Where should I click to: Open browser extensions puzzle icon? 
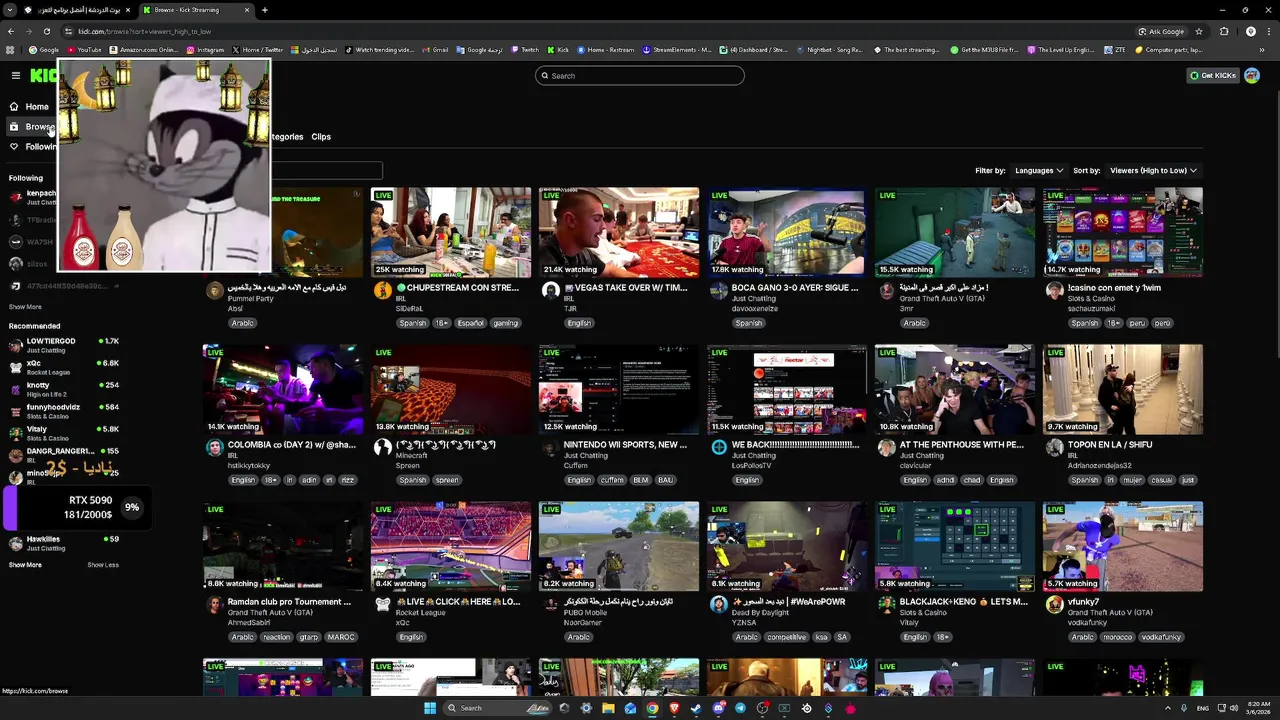1224,31
